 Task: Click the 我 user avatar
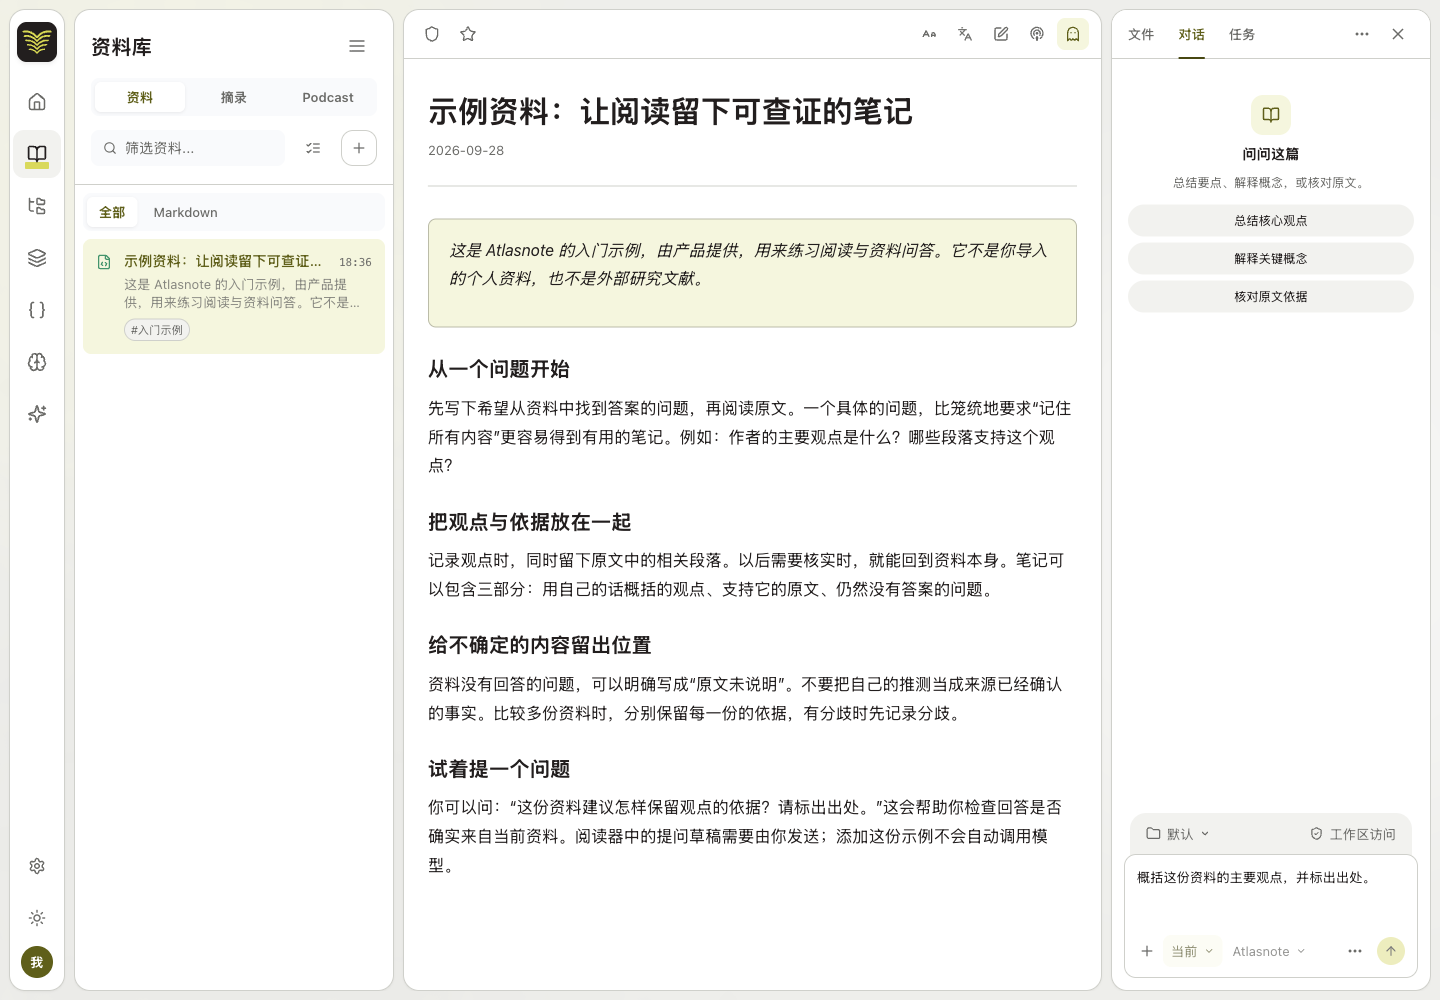(x=37, y=962)
